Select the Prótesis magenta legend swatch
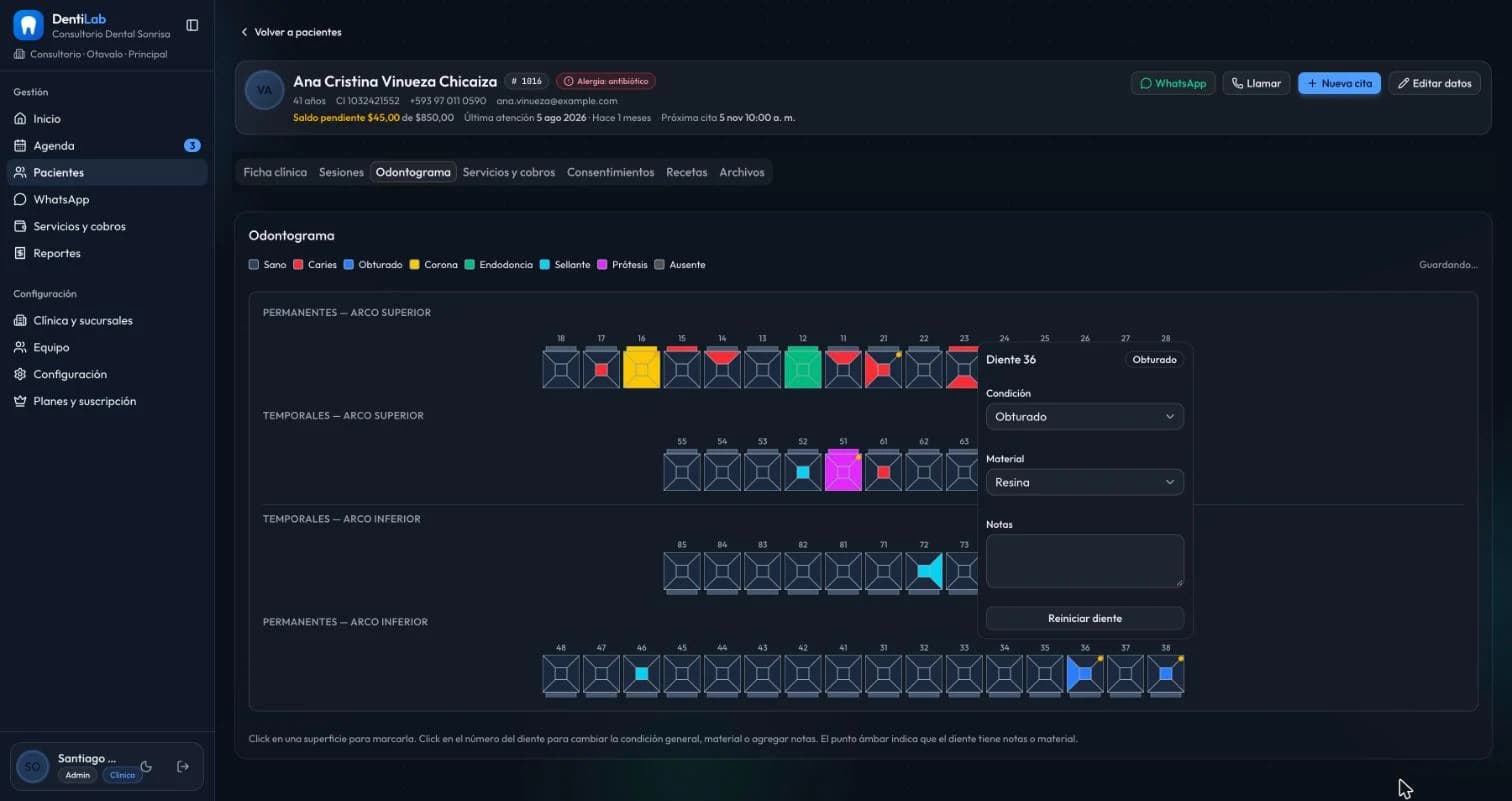 (x=602, y=265)
